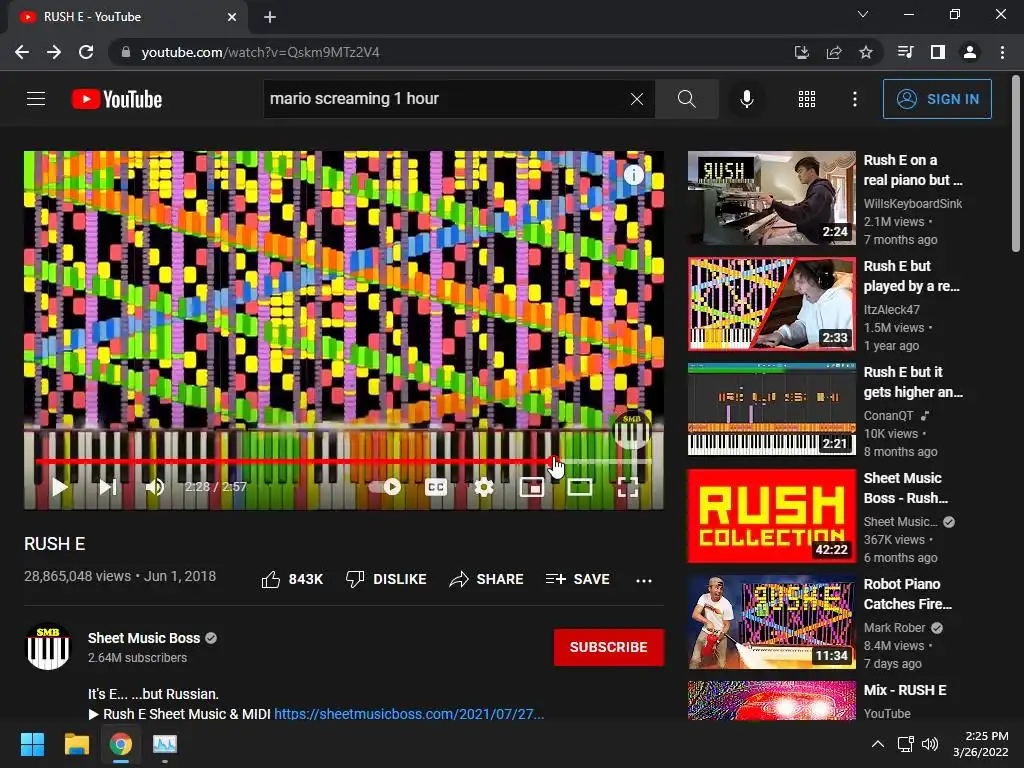Click Mark Rober channel name
Screen dimensions: 1024x768
coord(894,628)
